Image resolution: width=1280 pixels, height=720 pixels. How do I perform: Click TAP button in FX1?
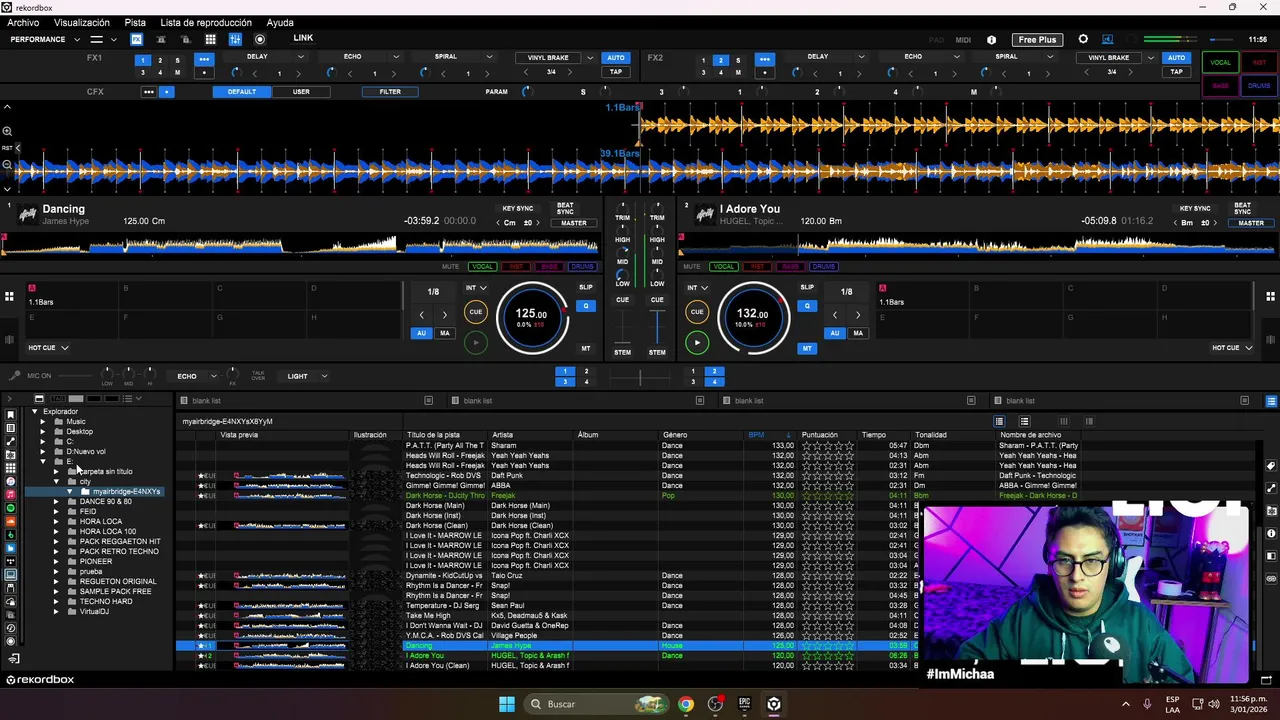[616, 72]
